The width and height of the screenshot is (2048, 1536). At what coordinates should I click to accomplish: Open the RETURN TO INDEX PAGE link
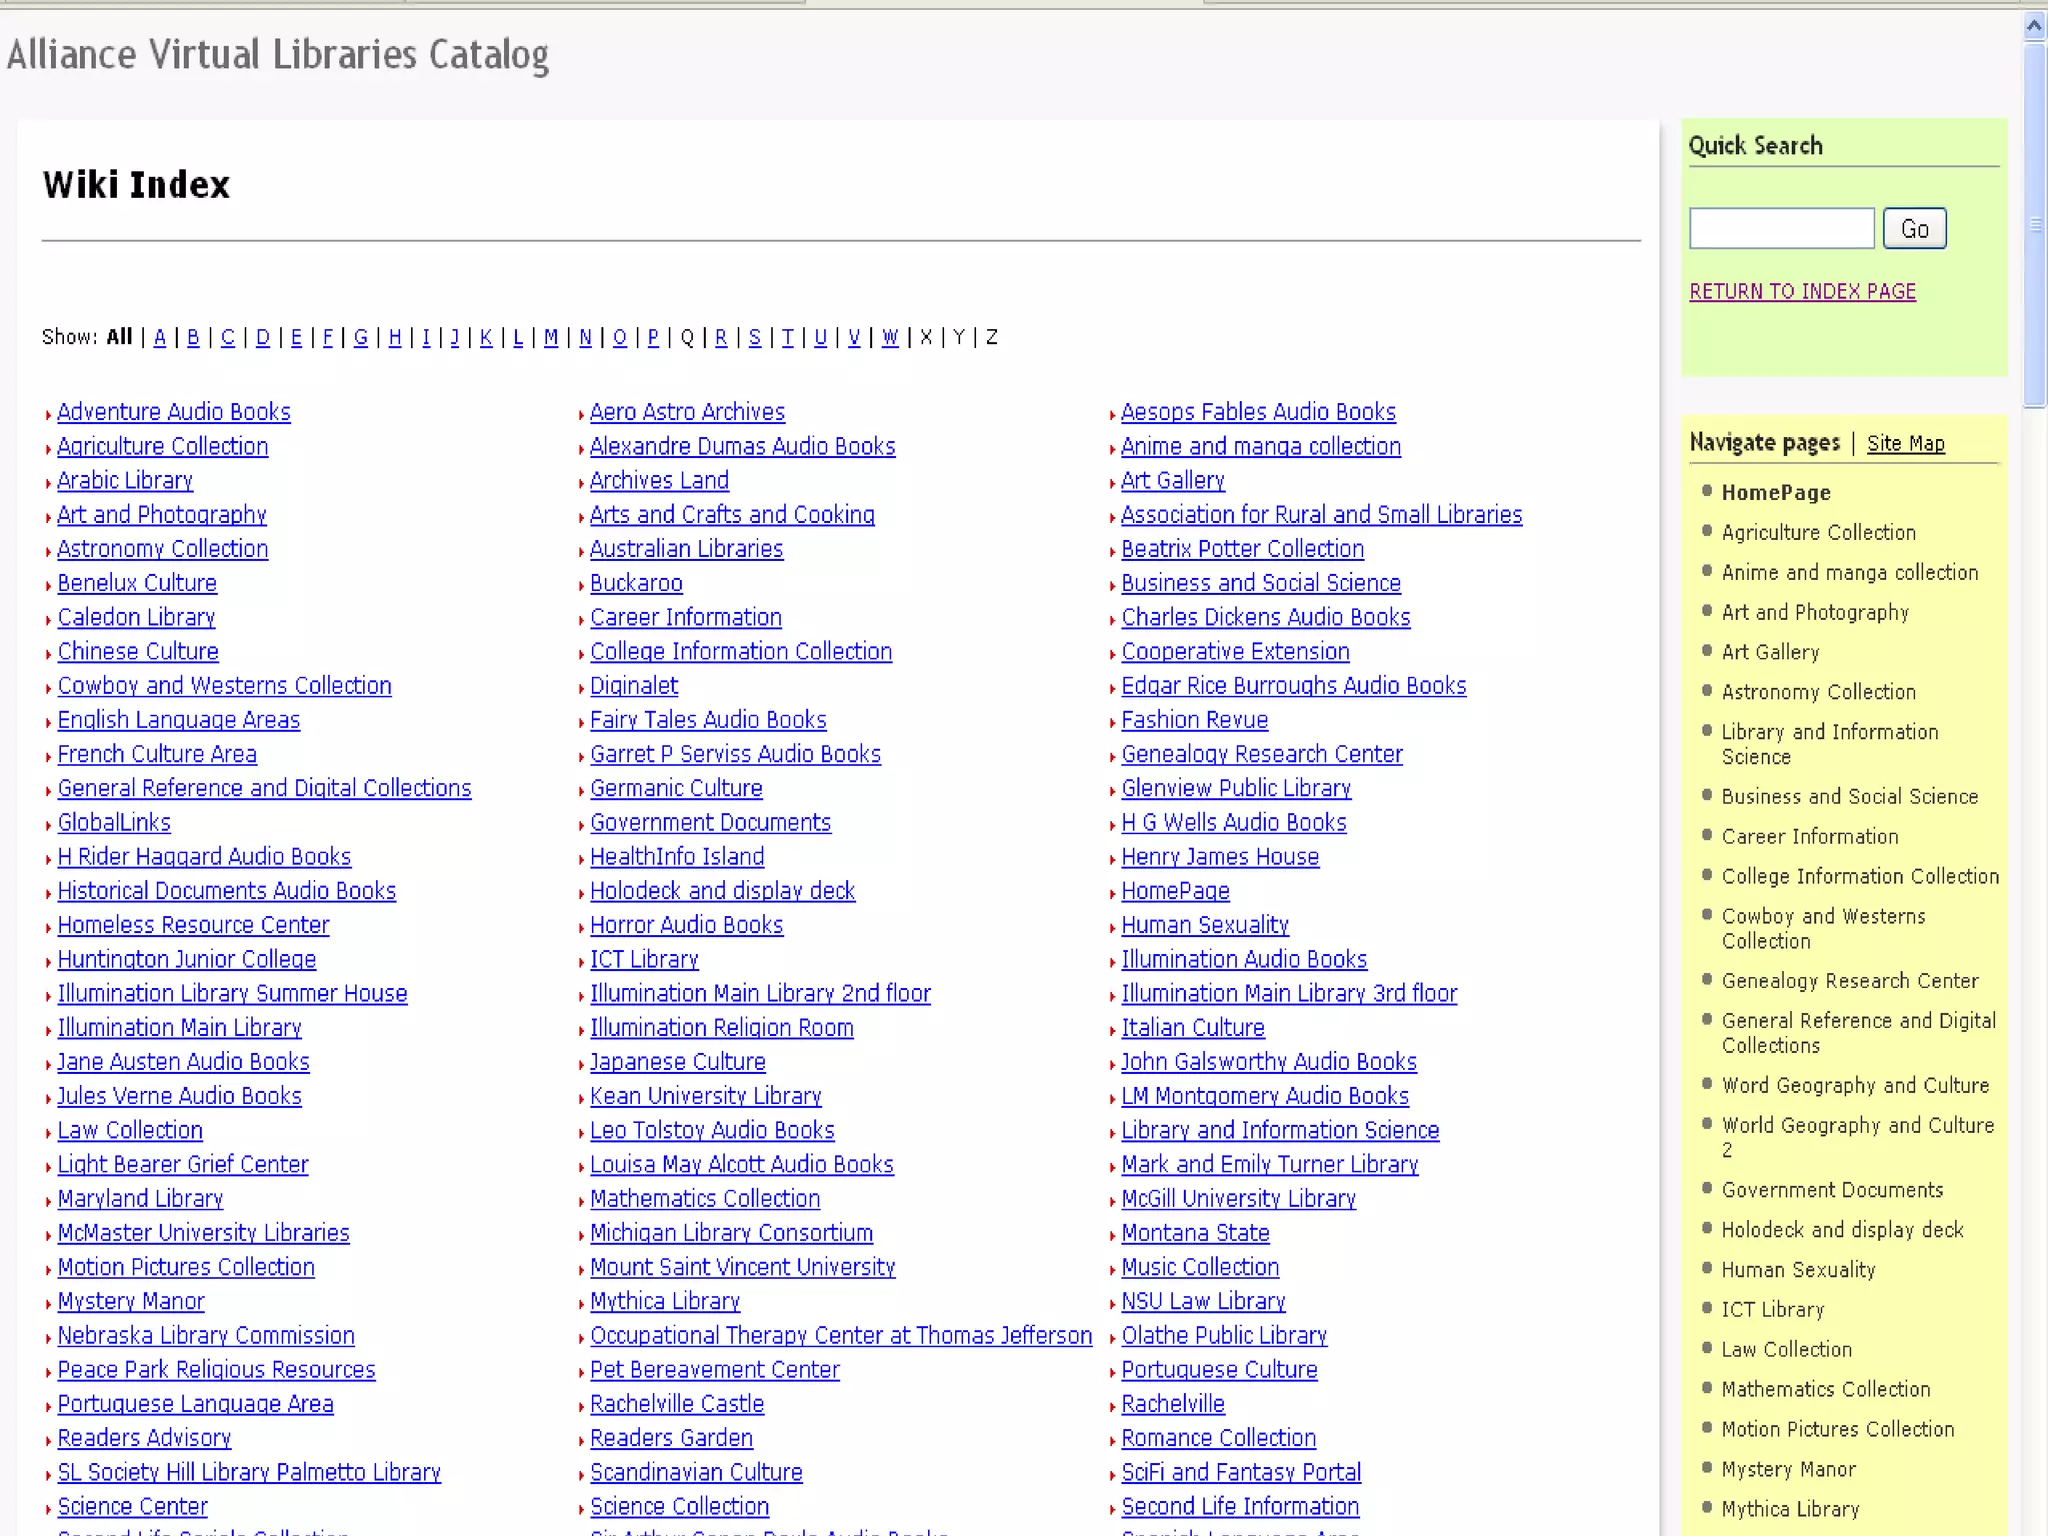point(1802,291)
